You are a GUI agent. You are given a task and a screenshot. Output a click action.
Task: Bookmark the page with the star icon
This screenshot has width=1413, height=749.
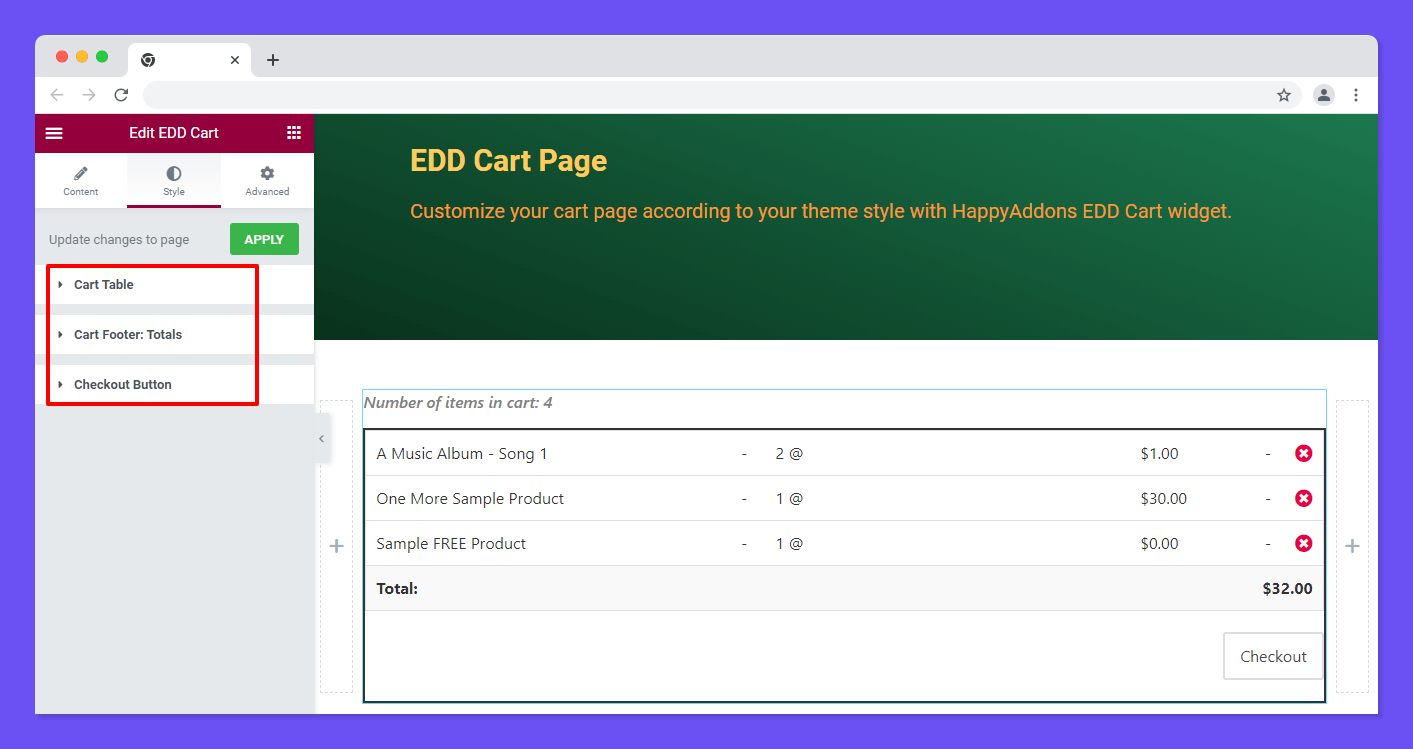click(1283, 94)
